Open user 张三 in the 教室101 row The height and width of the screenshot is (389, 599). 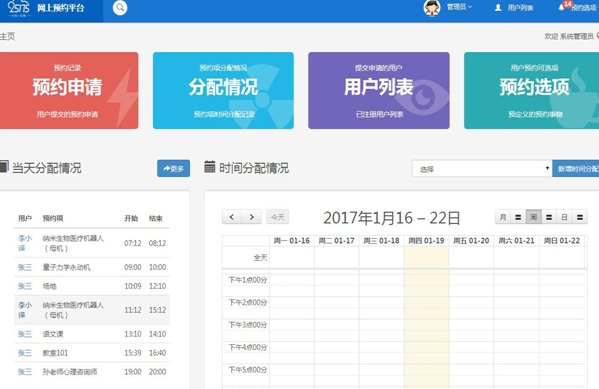25,353
